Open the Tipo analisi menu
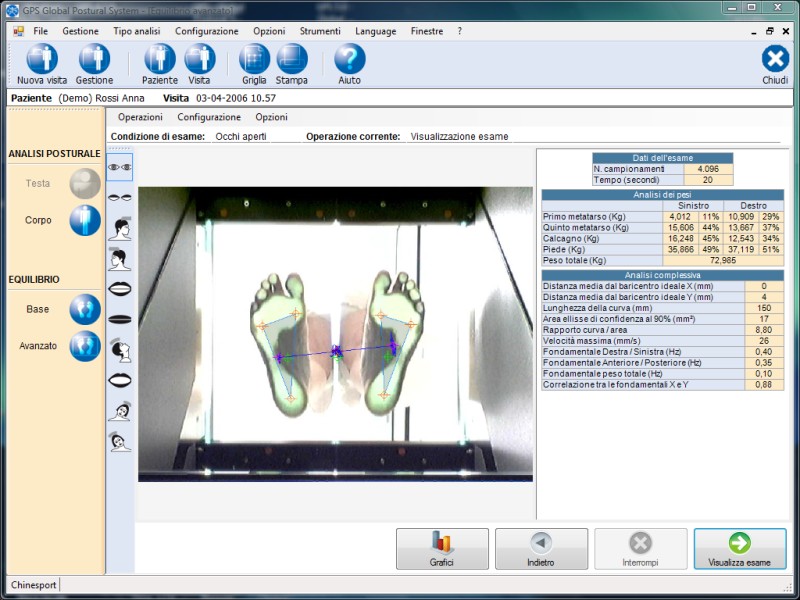Viewport: 800px width, 600px height. (136, 31)
